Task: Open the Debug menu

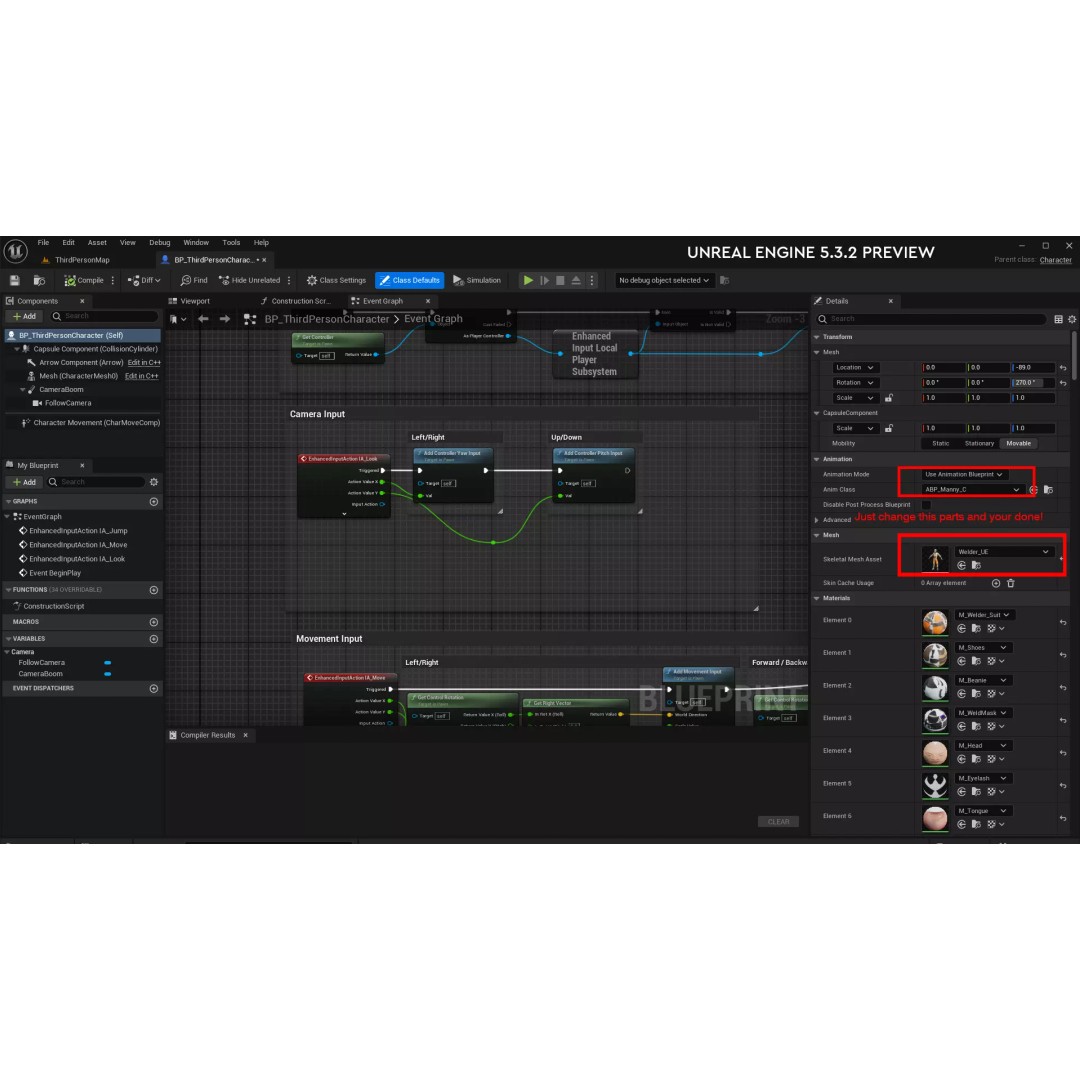Action: (160, 242)
